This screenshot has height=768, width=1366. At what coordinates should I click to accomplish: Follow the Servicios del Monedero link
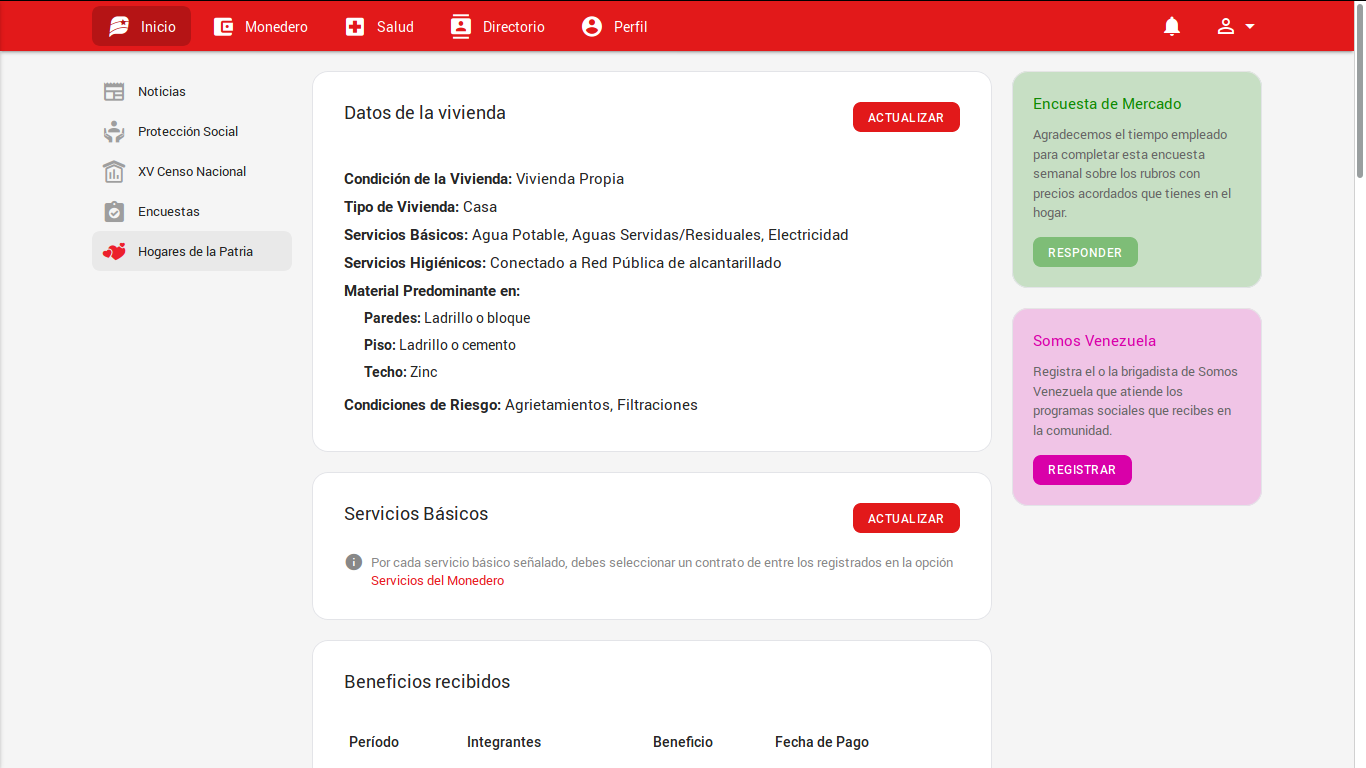coord(437,581)
